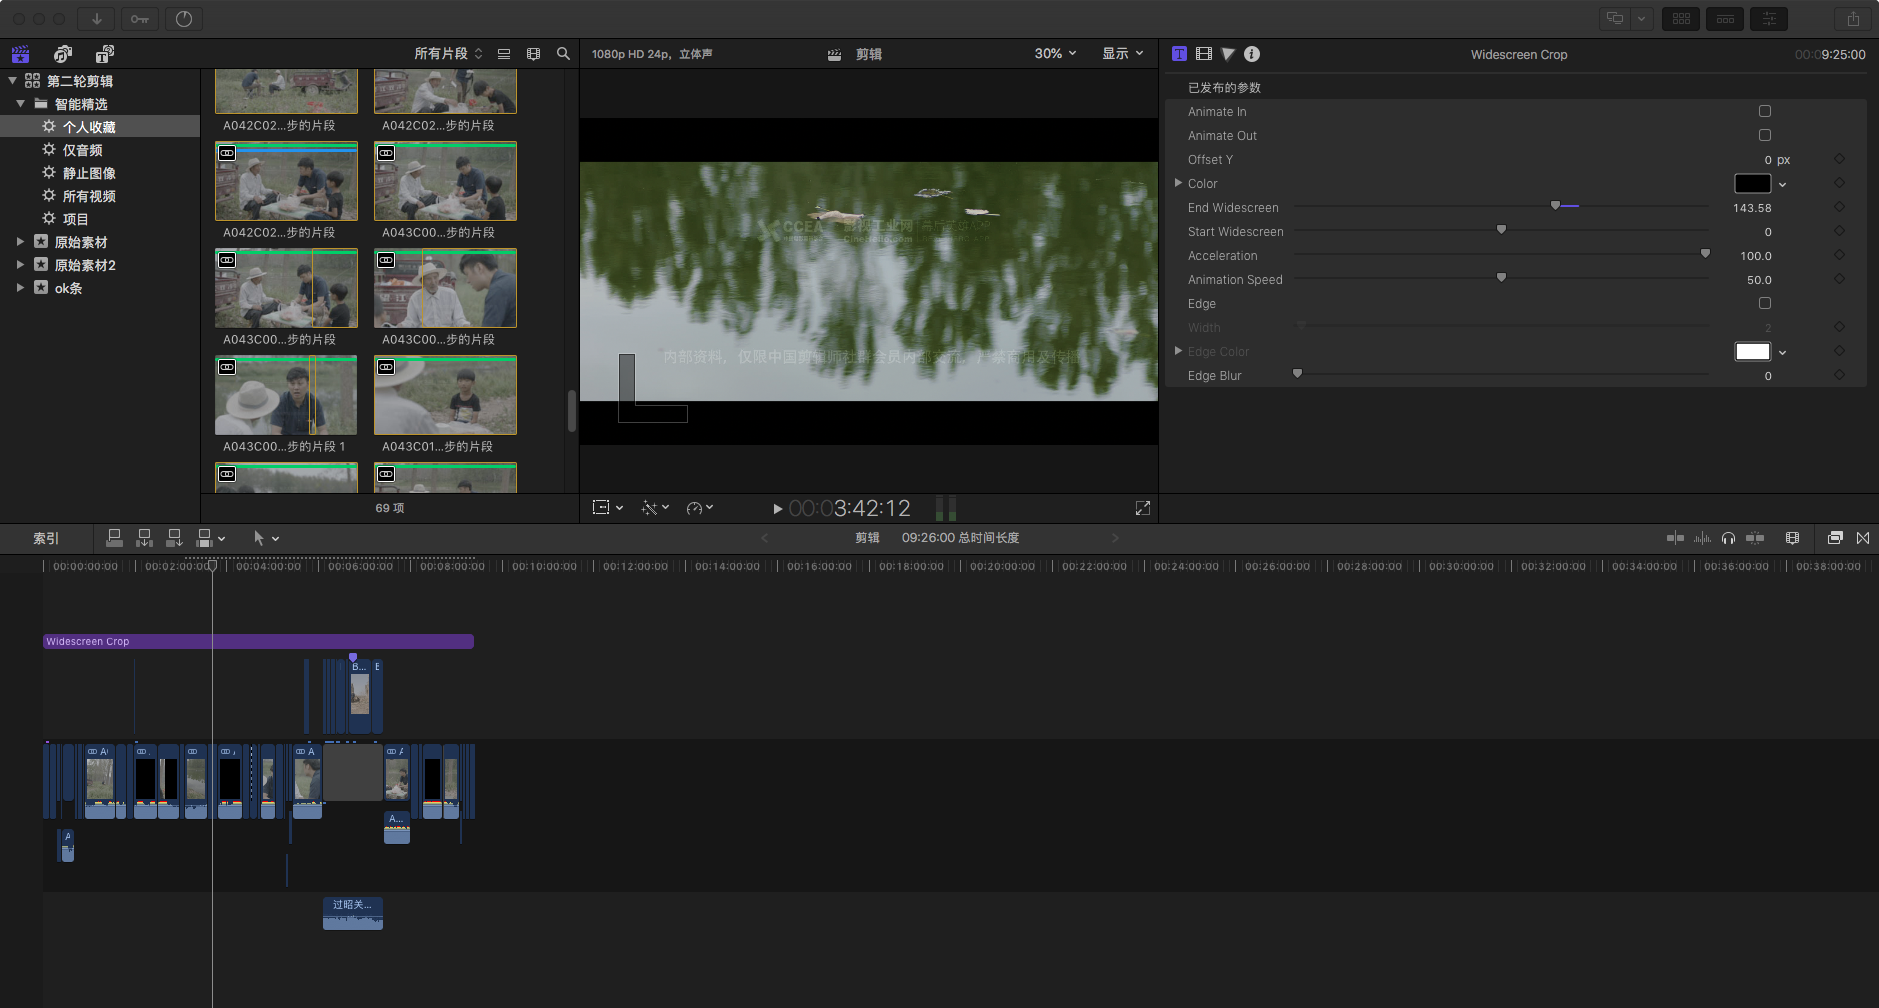Open the 索引 timeline index
This screenshot has width=1879, height=1008.
[46, 538]
